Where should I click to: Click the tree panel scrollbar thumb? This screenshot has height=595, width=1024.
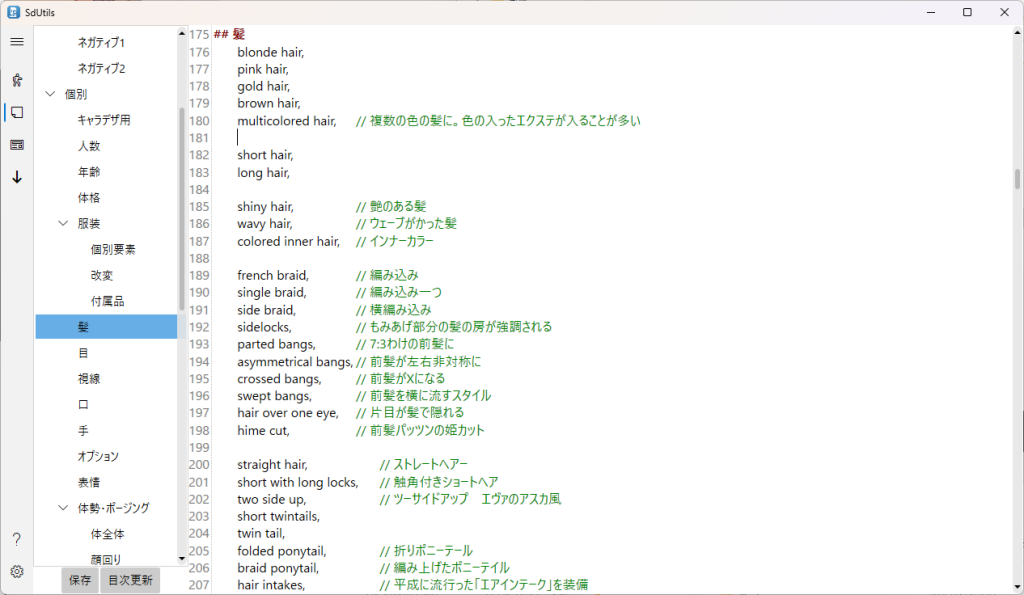tap(182, 209)
